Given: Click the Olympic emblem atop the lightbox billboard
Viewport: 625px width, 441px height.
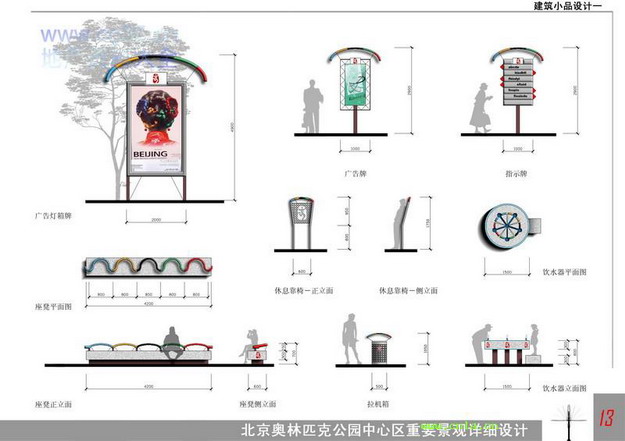Looking at the screenshot, I should tap(156, 78).
